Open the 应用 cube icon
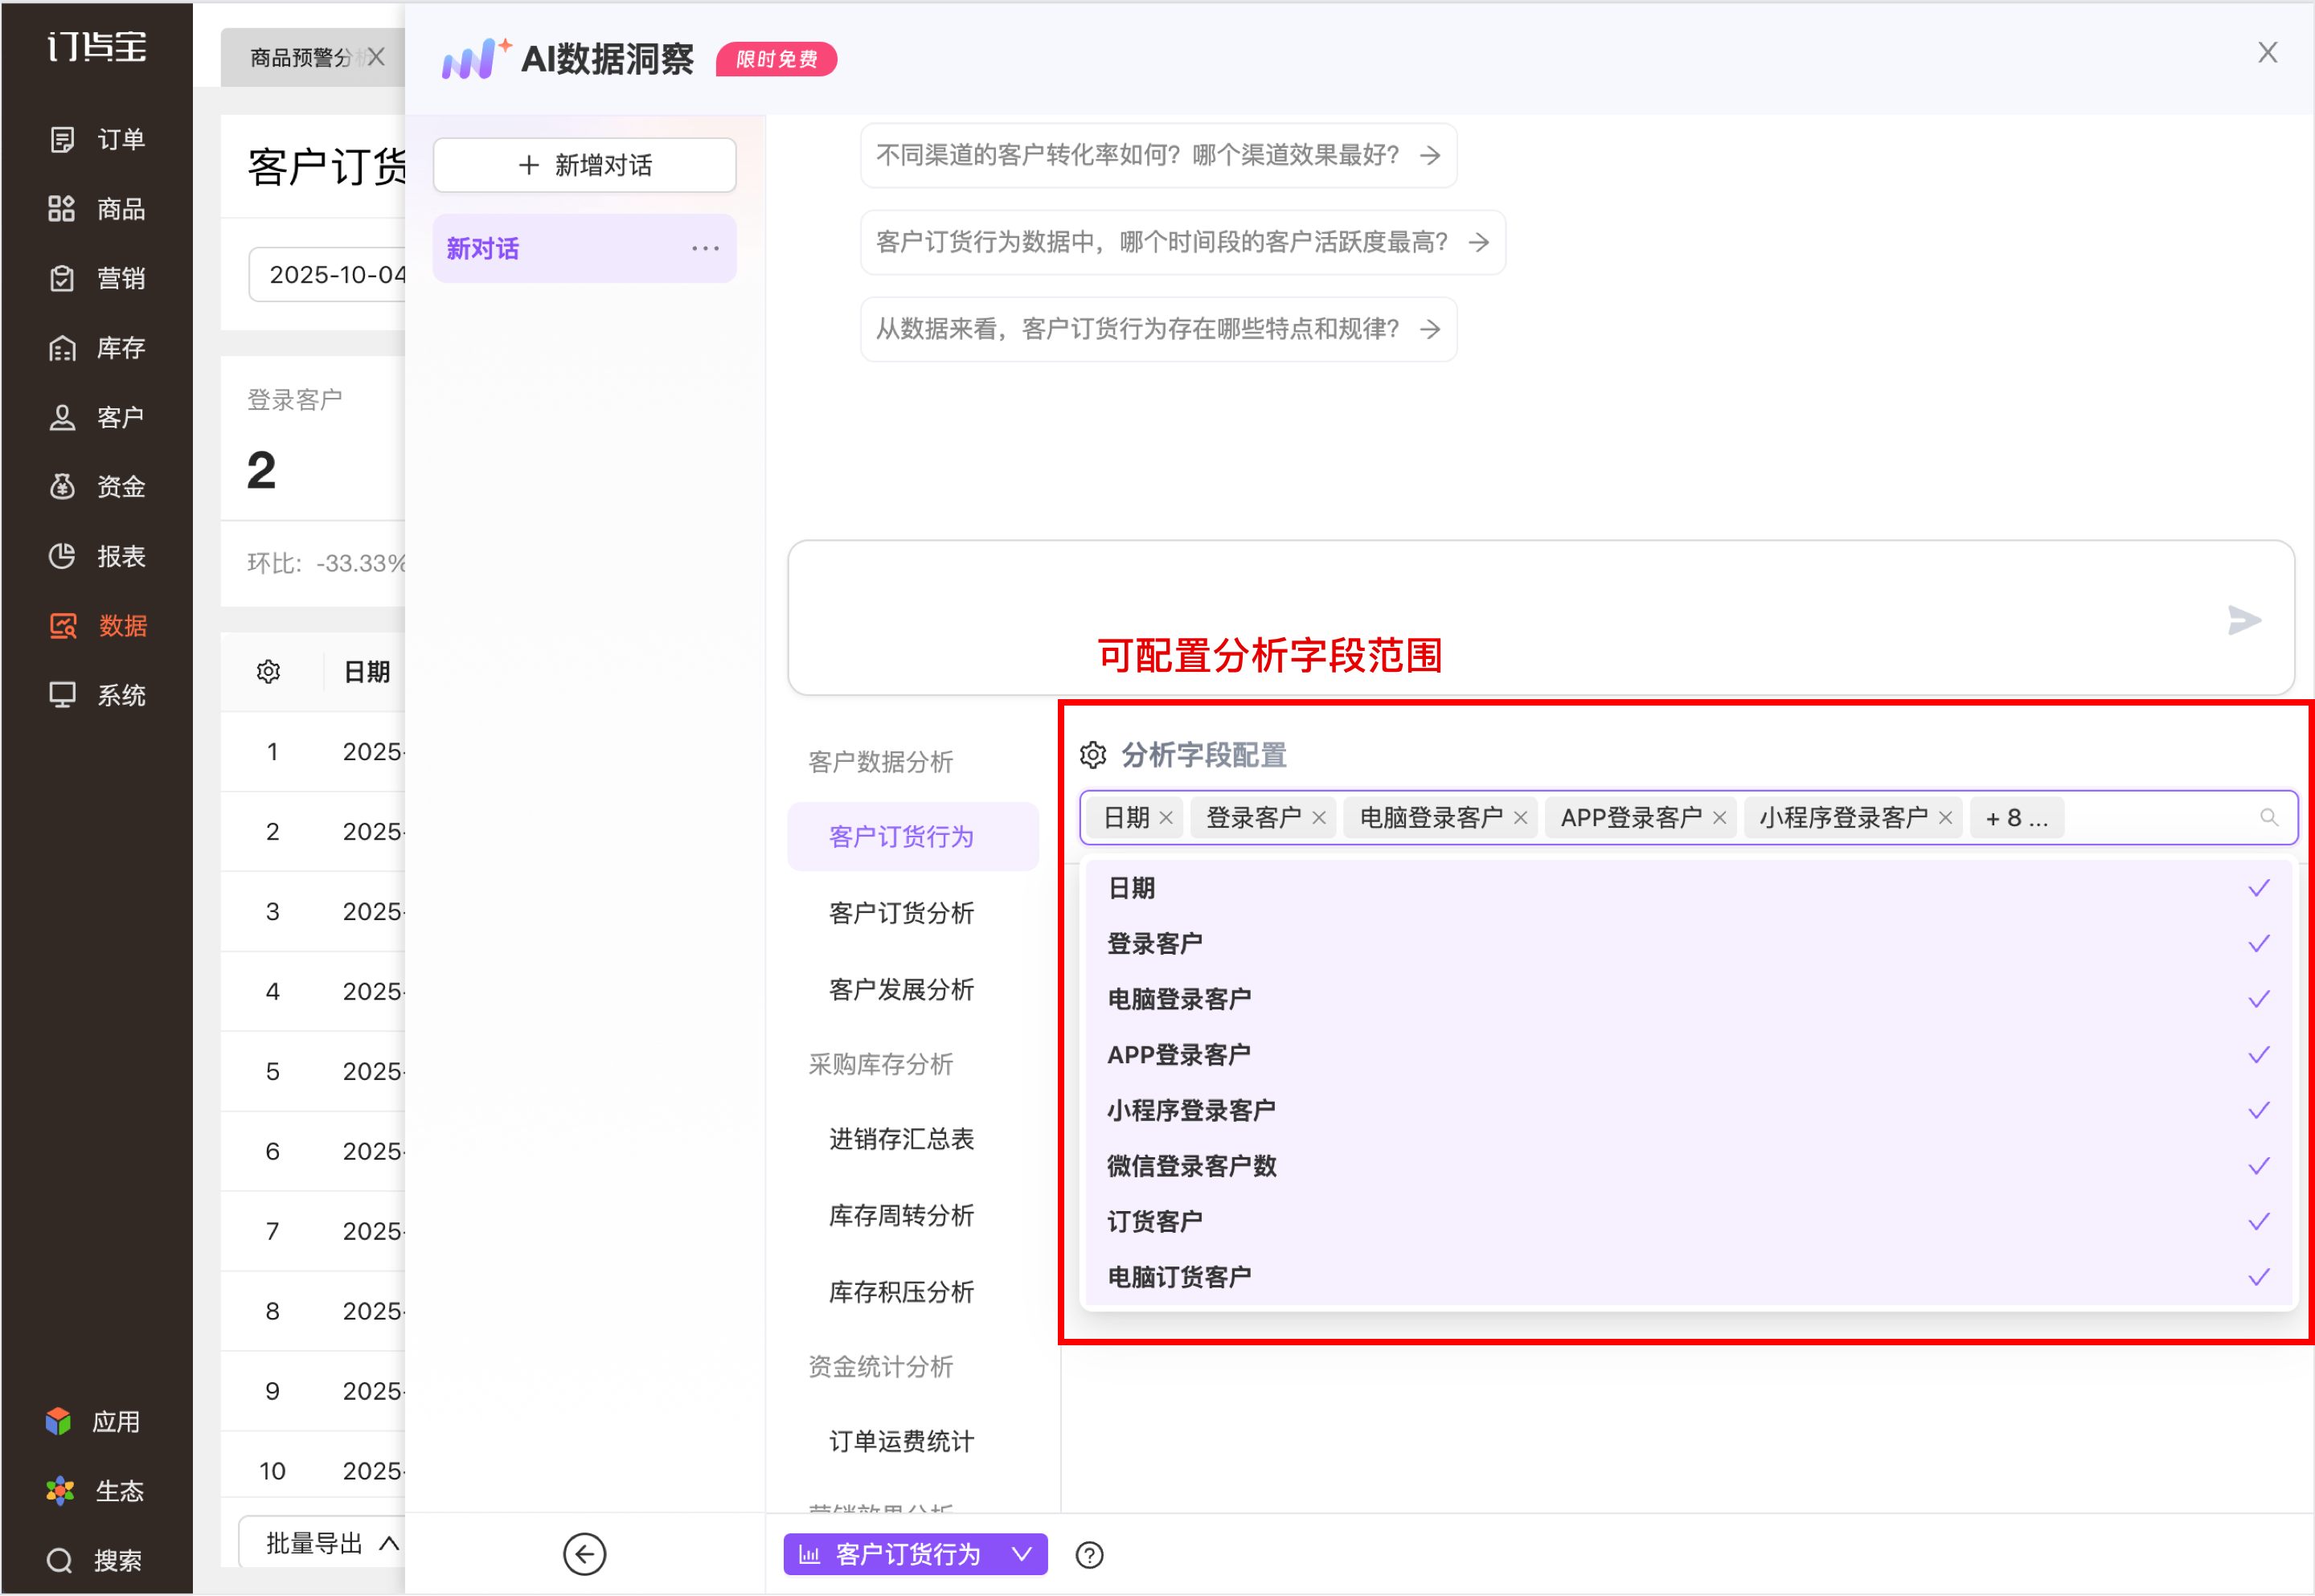The image size is (2315, 1596). (x=59, y=1421)
